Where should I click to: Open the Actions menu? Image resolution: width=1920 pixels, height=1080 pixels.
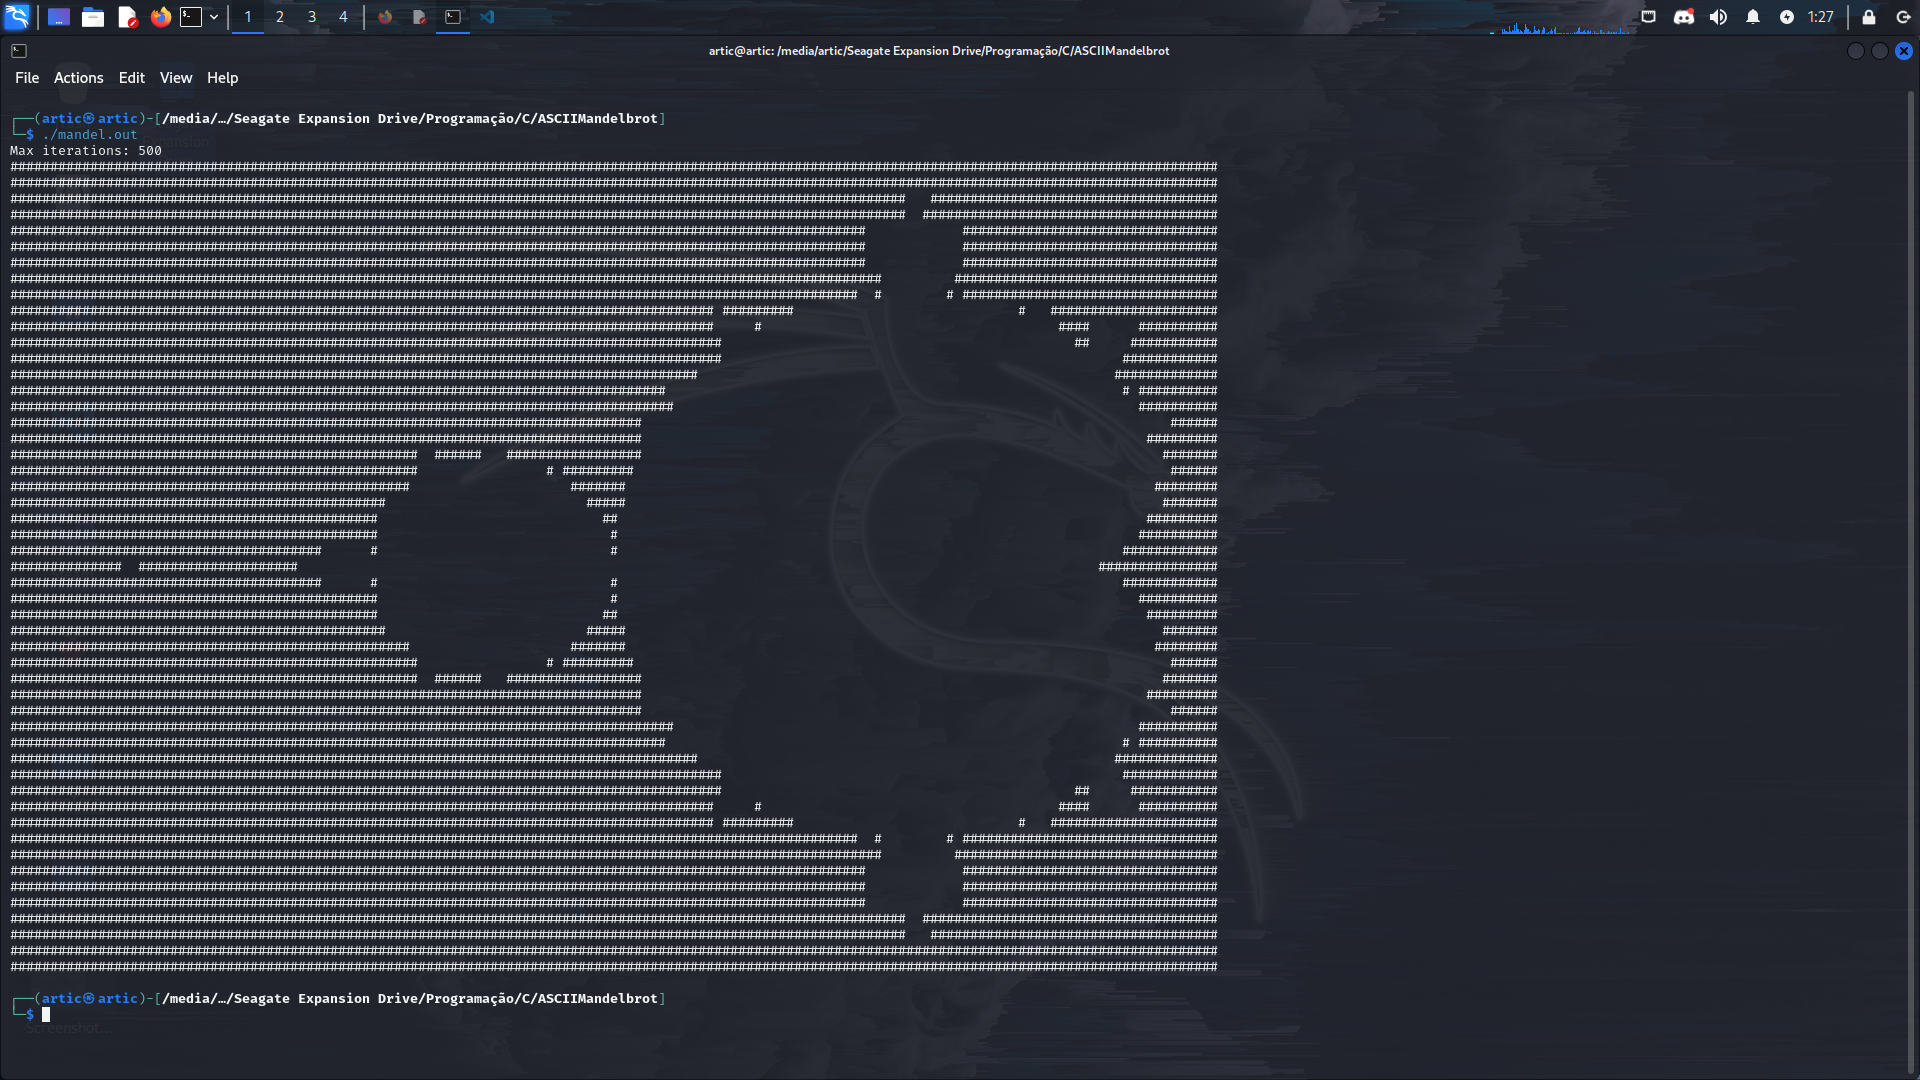(x=78, y=78)
